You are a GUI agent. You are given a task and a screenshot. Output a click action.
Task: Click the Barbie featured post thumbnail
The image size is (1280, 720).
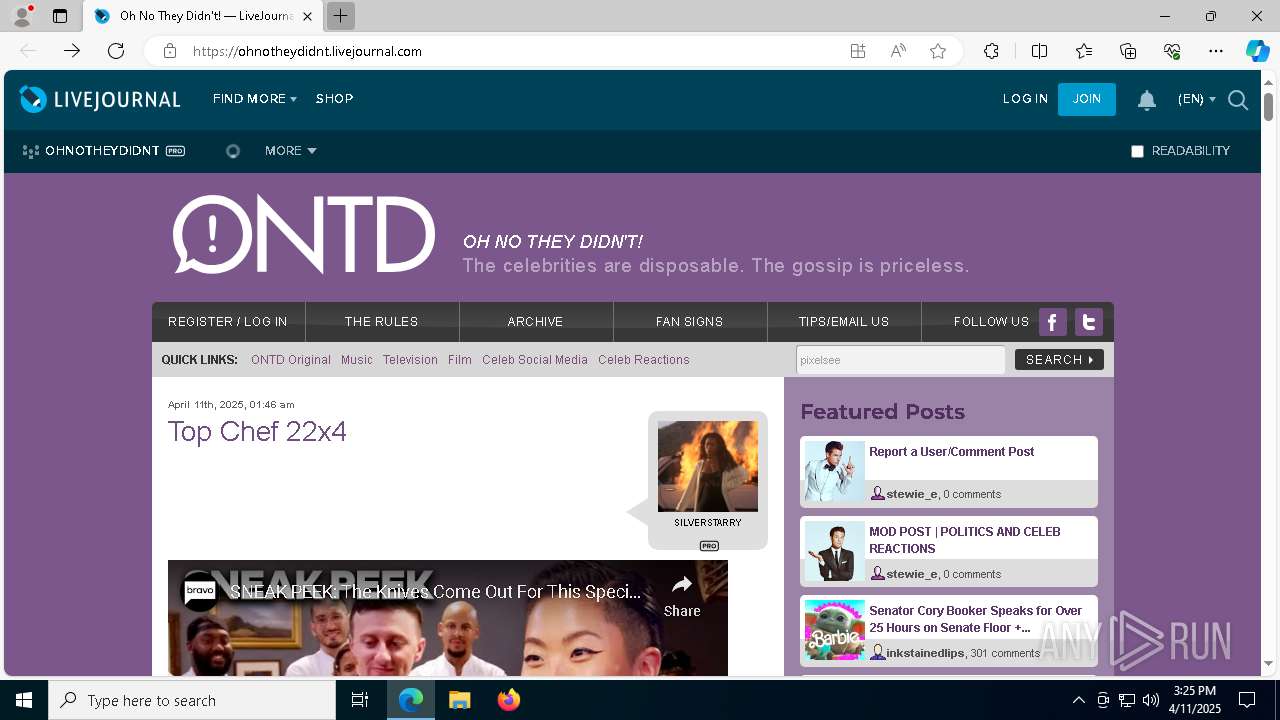click(x=834, y=630)
